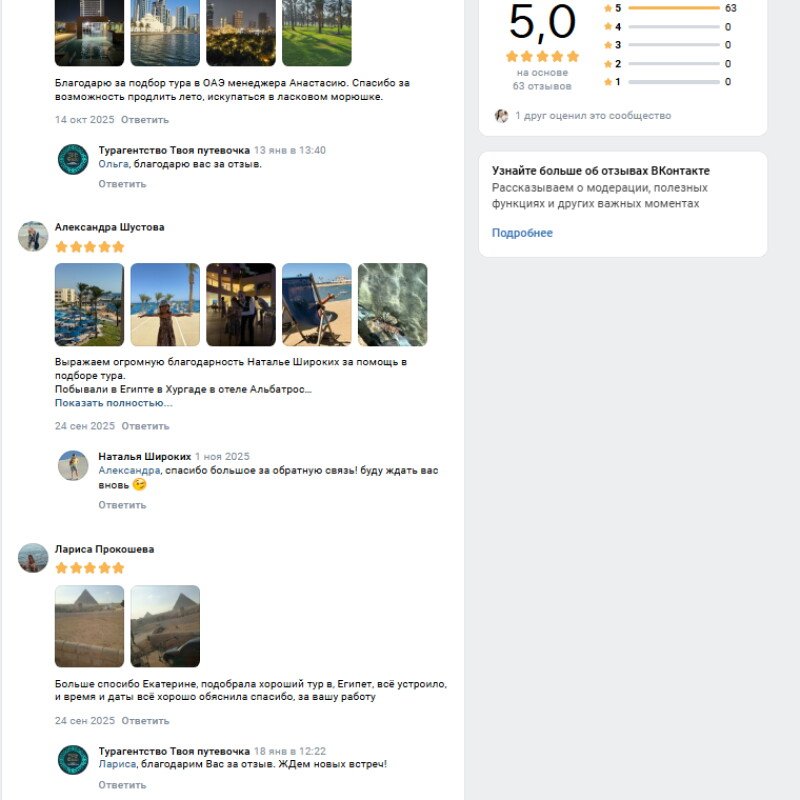800x800 pixels.
Task: Open Лариса Прокошева's profile avatar
Action: point(33,558)
